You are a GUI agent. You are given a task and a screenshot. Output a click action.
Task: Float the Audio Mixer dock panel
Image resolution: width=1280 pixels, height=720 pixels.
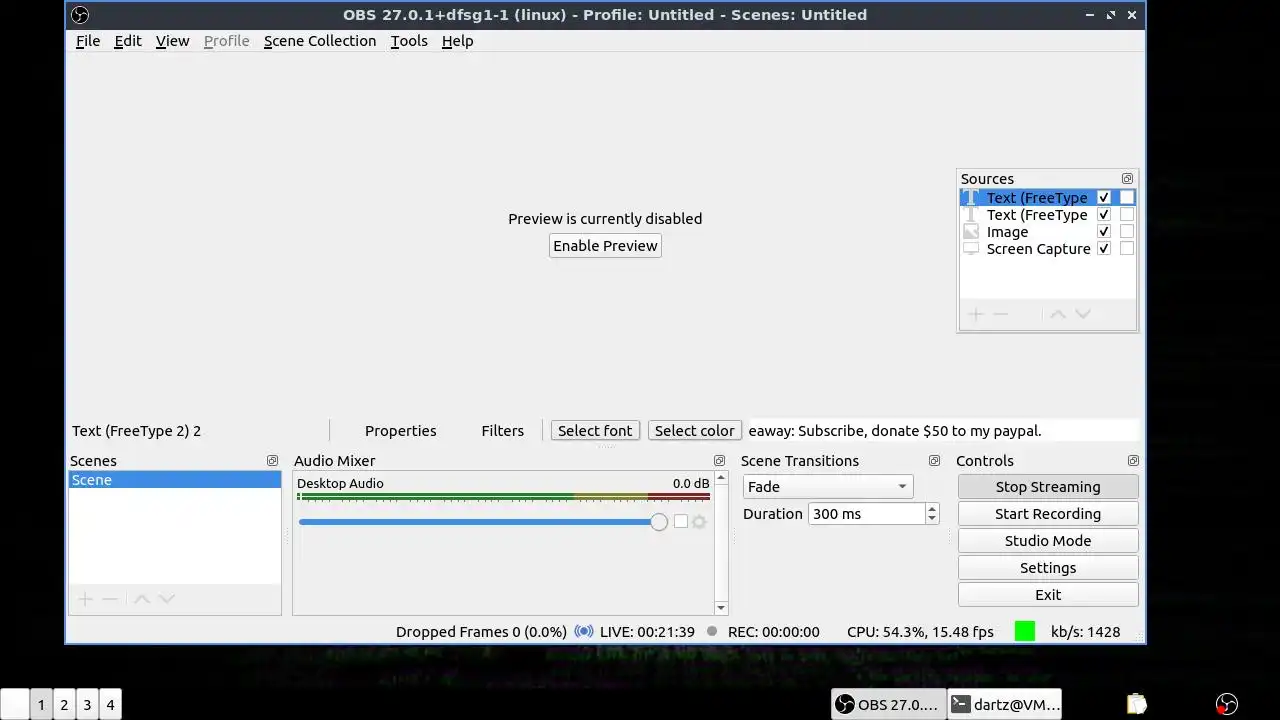pyautogui.click(x=719, y=461)
